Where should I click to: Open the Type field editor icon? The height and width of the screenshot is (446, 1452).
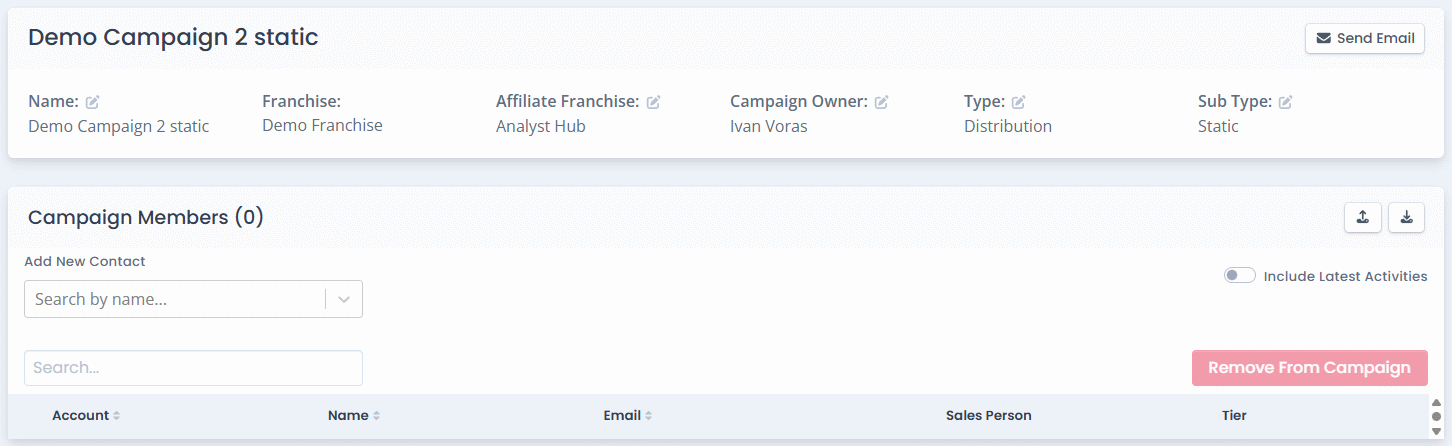[x=1019, y=102]
